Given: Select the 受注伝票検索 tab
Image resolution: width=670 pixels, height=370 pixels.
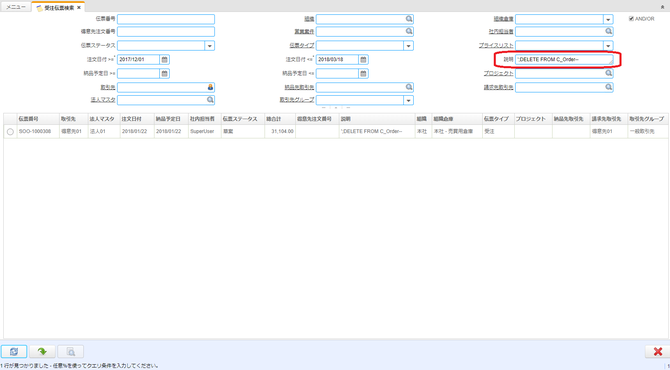Looking at the screenshot, I should [x=59, y=8].
